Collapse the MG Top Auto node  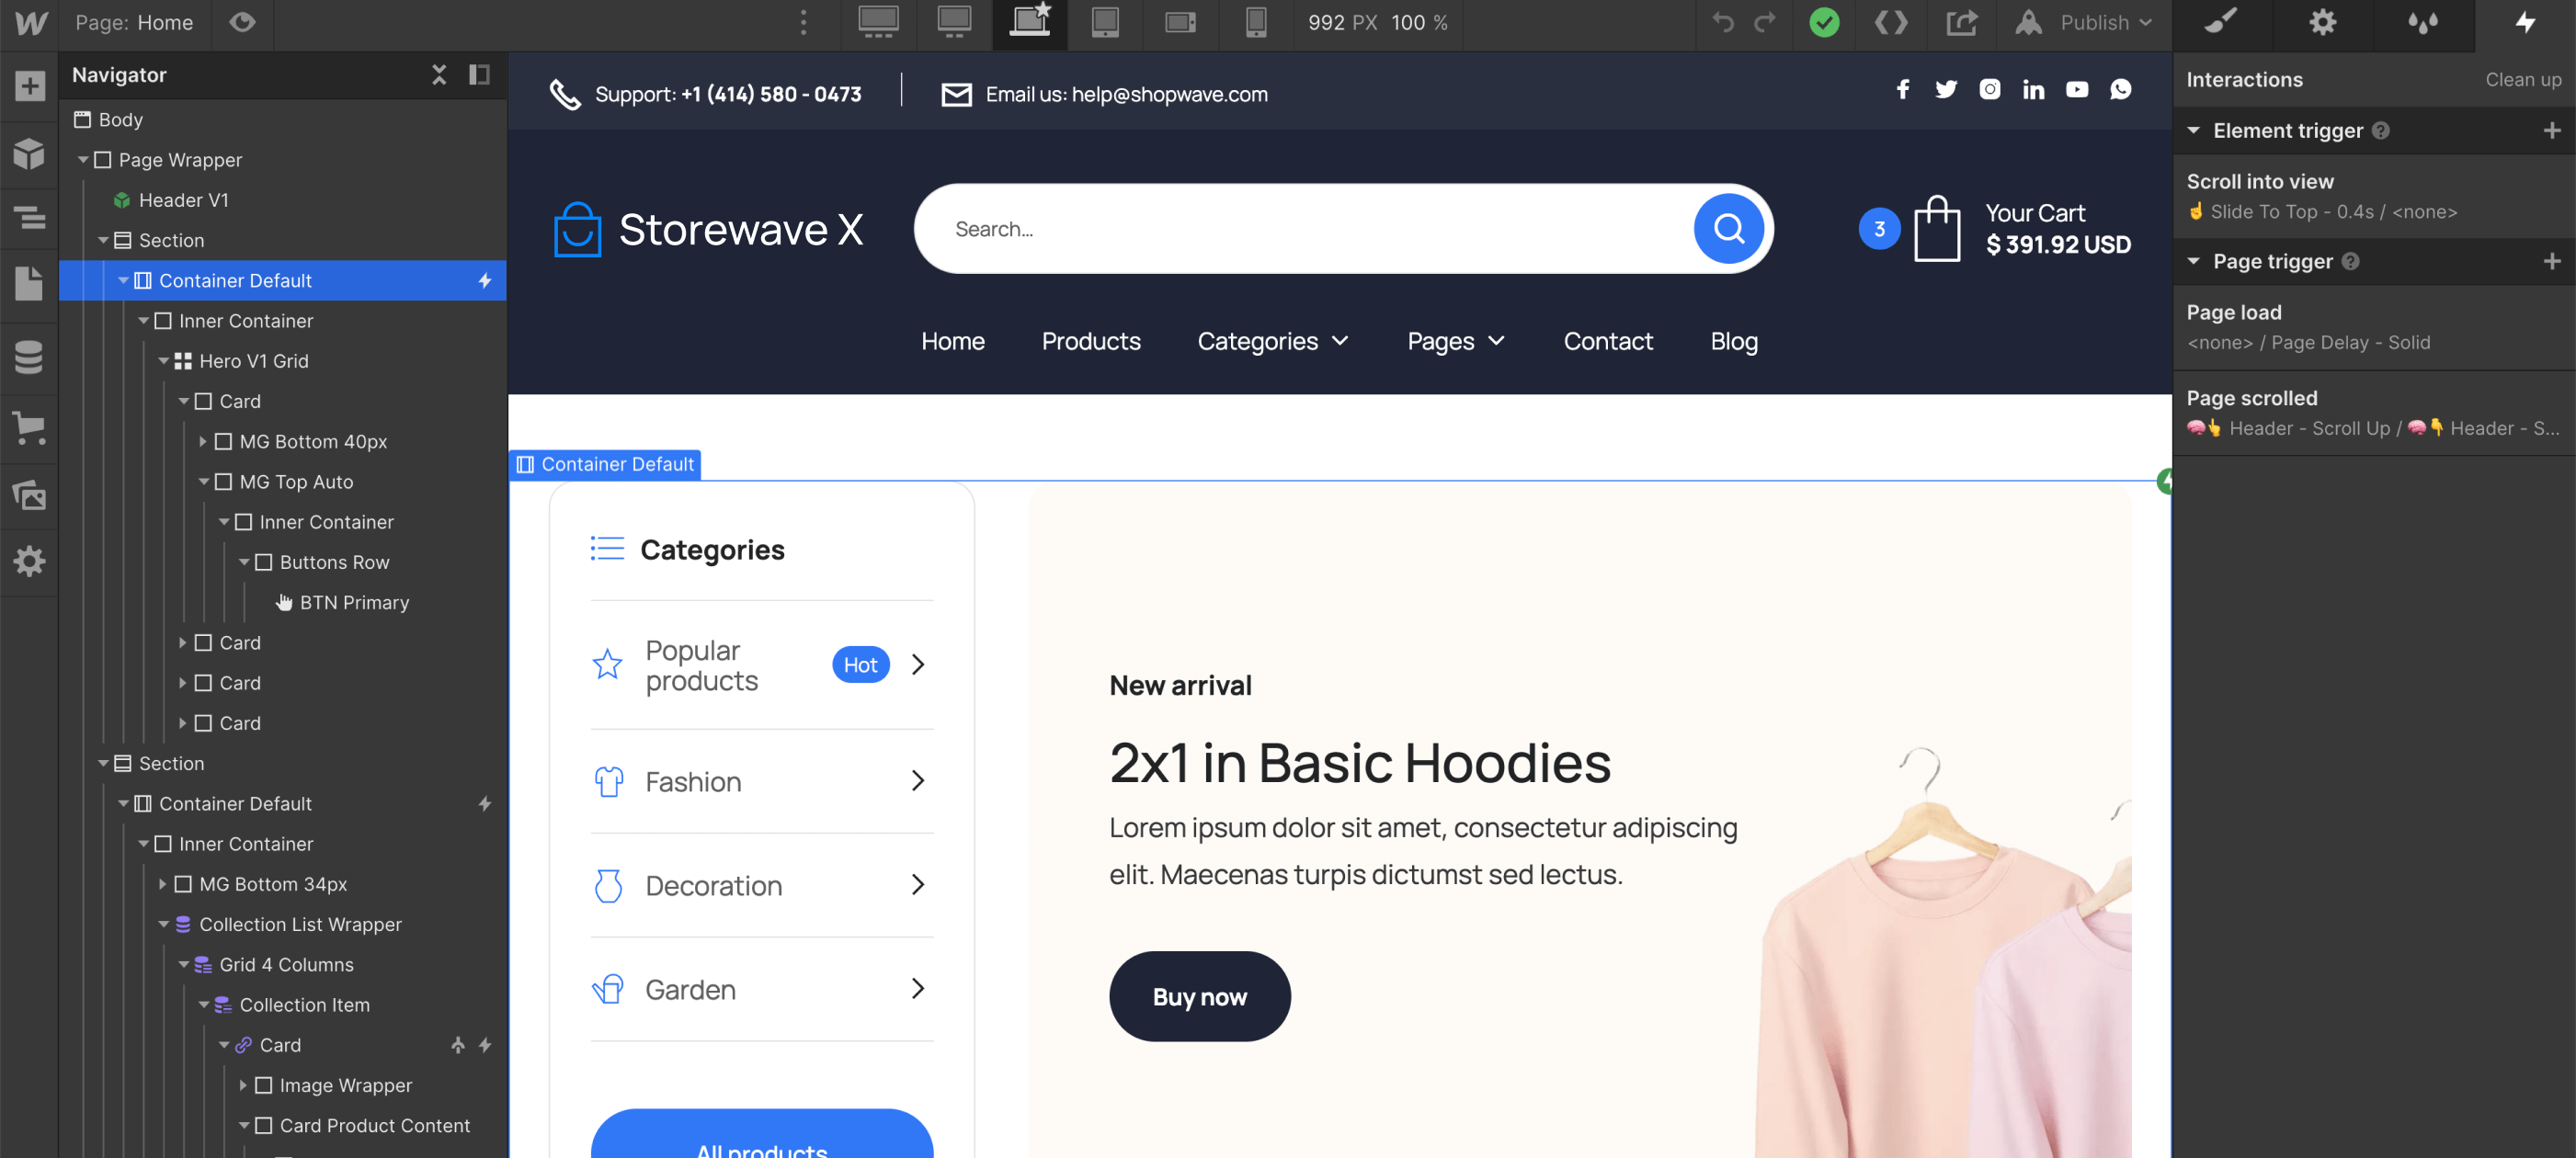coord(203,482)
